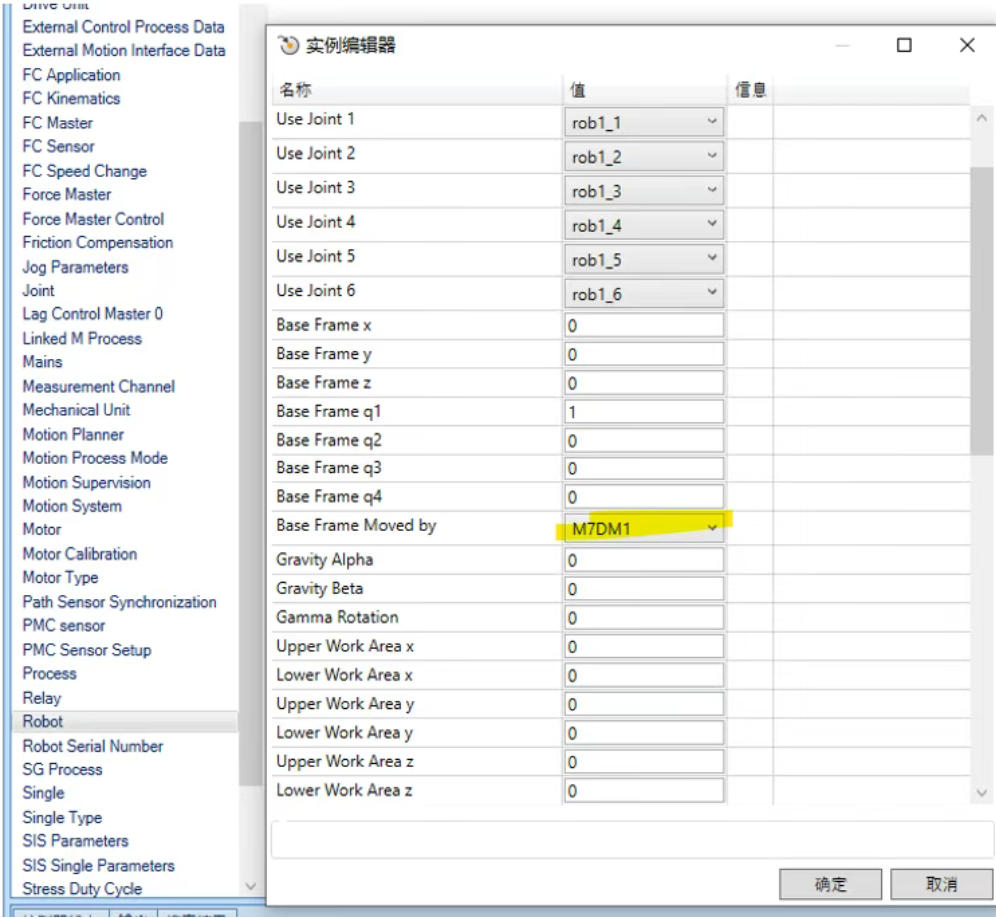Click the Base Frame x value field
The image size is (996, 918).
643,326
